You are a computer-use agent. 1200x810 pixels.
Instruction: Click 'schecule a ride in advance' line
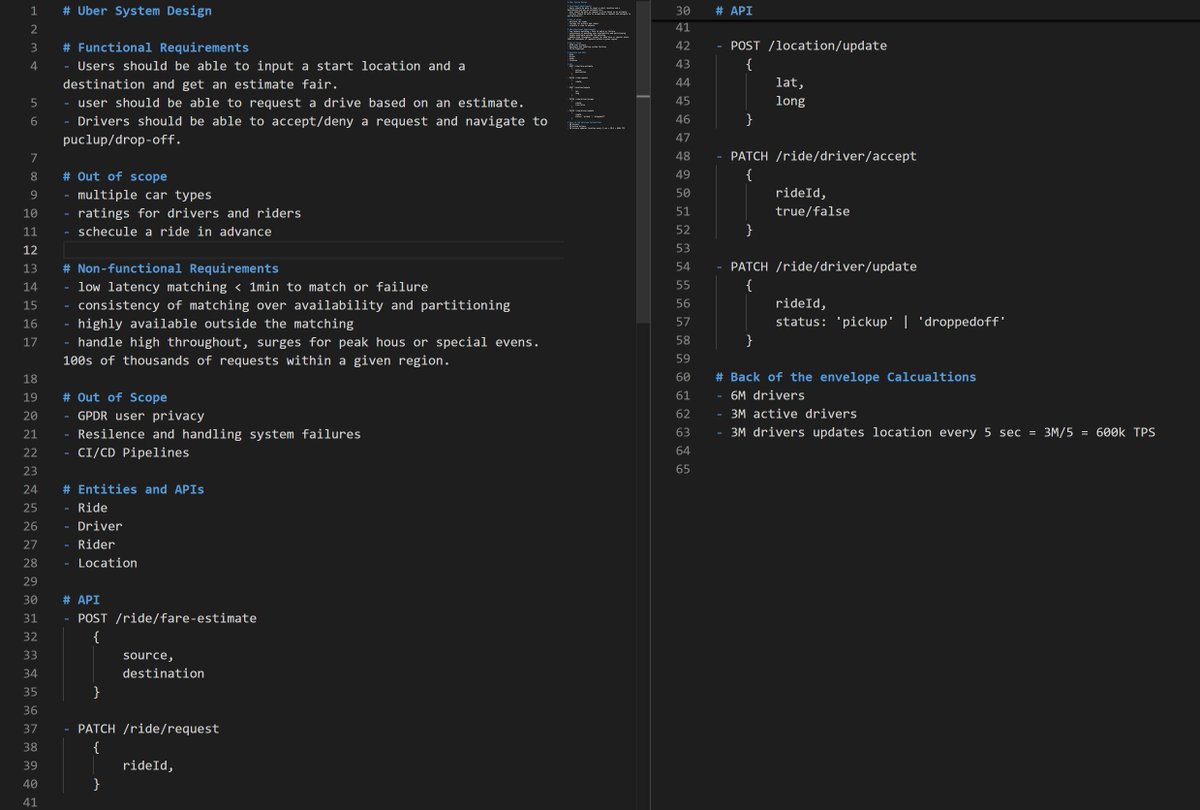(x=166, y=231)
